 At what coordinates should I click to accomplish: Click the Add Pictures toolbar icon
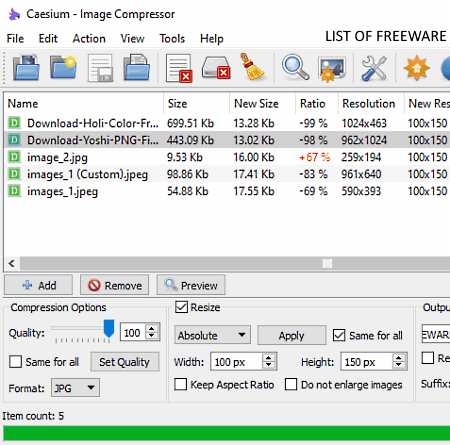(x=26, y=68)
